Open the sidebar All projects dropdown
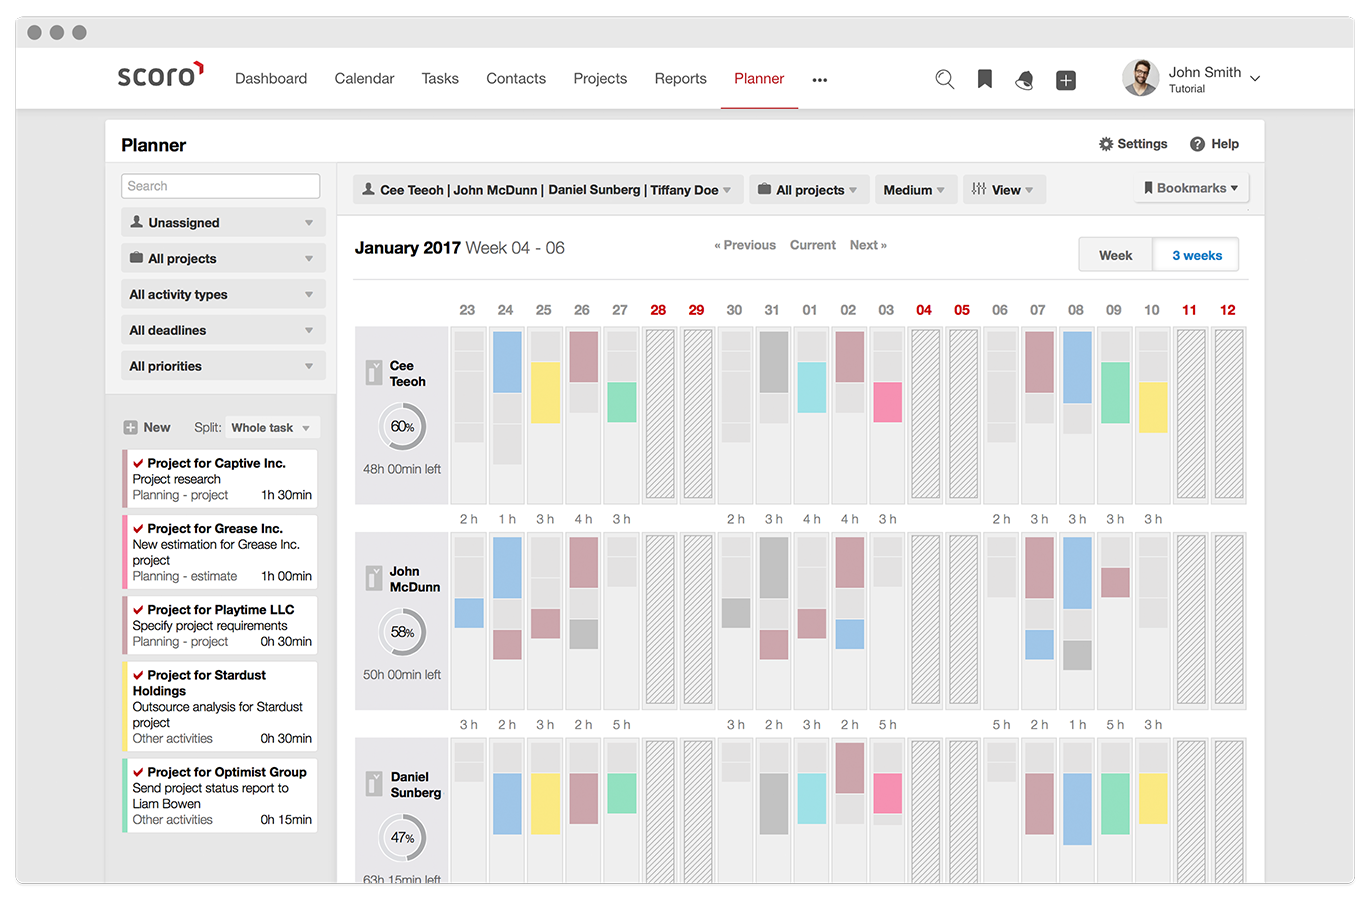Screen dimensions: 1366x898 221,258
